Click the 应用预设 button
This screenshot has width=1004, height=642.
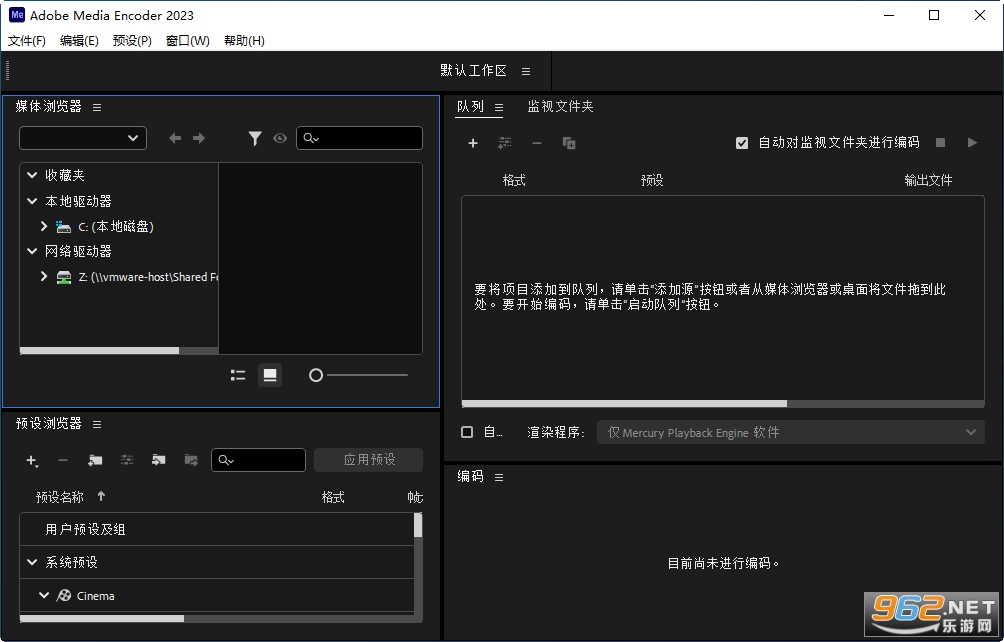tap(368, 460)
